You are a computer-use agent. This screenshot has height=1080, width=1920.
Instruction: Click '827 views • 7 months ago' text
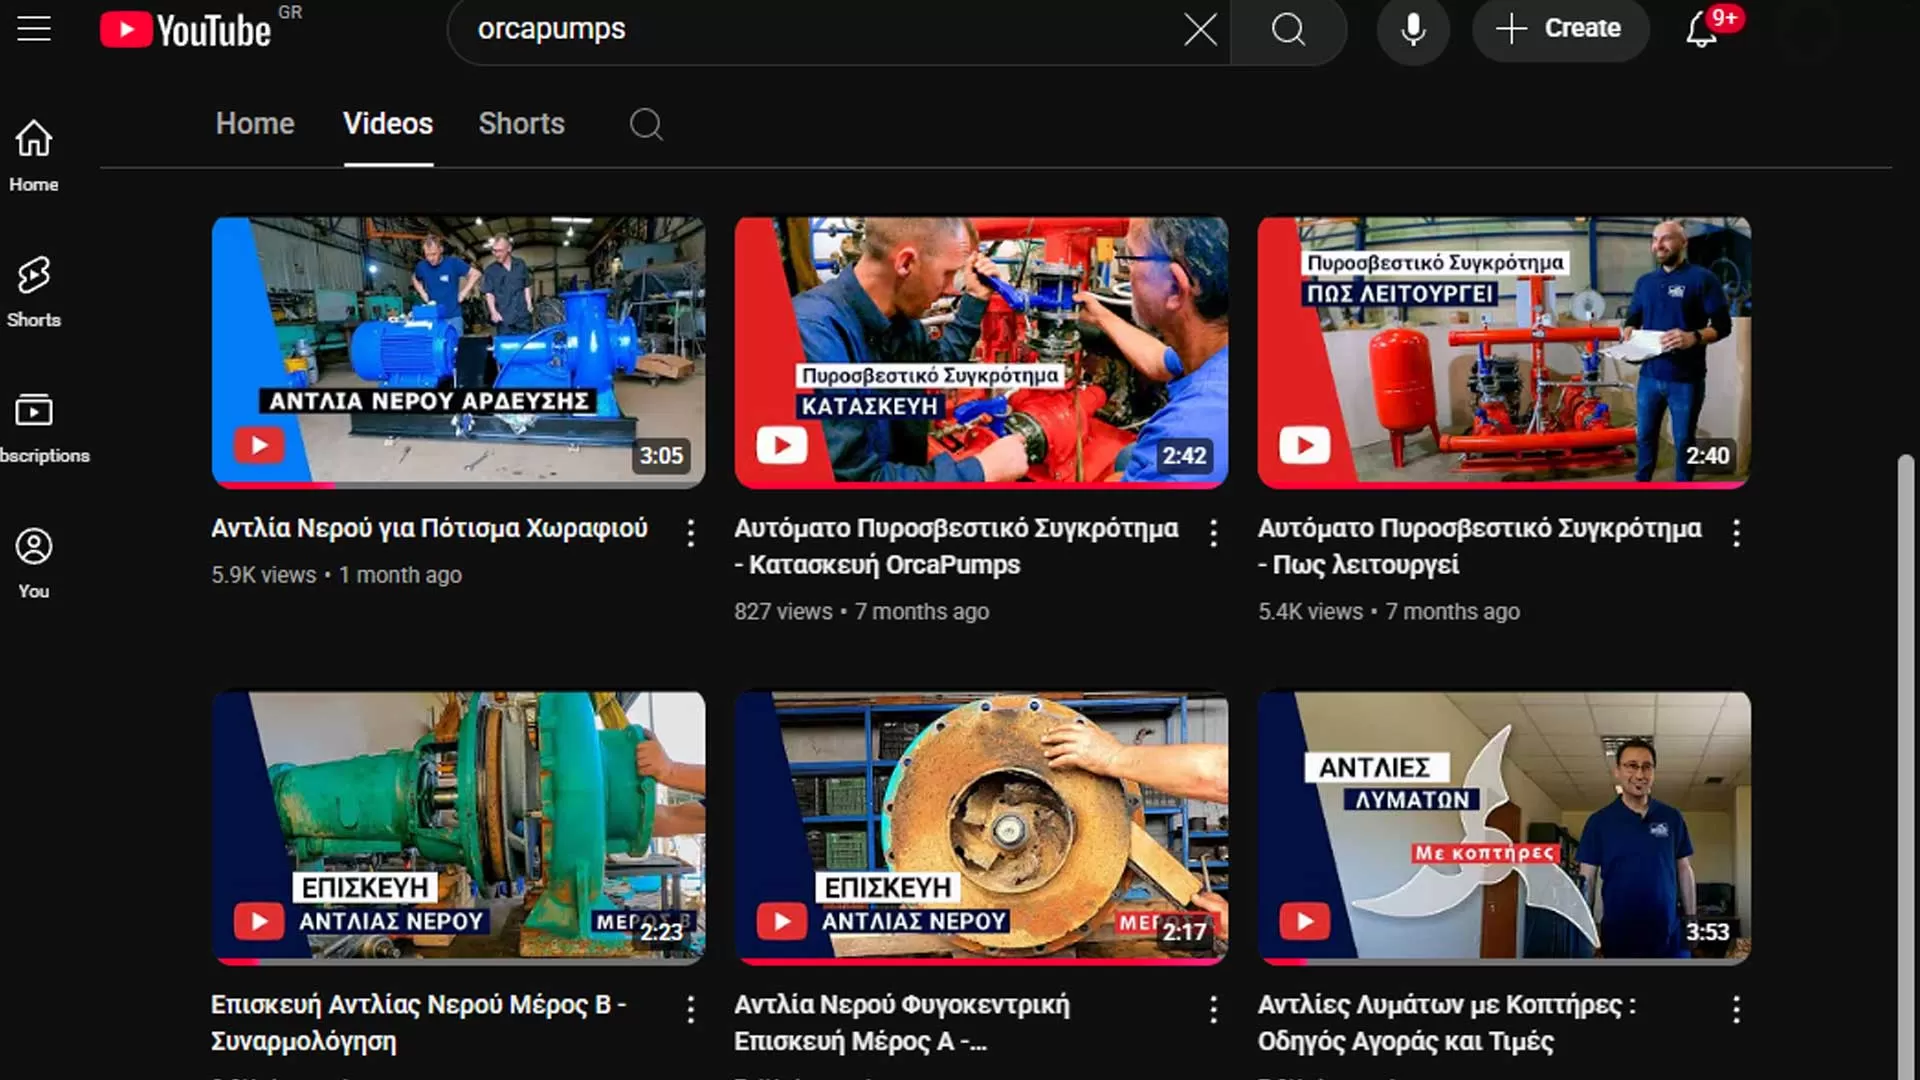tap(861, 611)
